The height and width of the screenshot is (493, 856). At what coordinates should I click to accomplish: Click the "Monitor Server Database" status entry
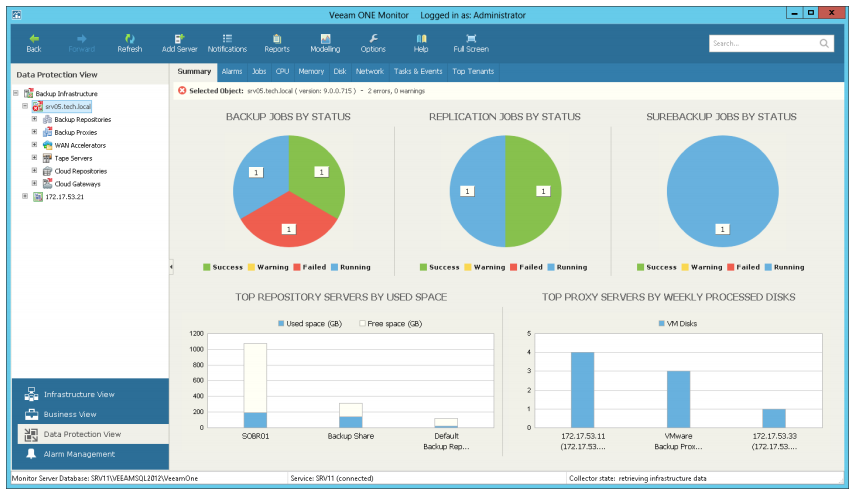pyautogui.click(x=105, y=478)
